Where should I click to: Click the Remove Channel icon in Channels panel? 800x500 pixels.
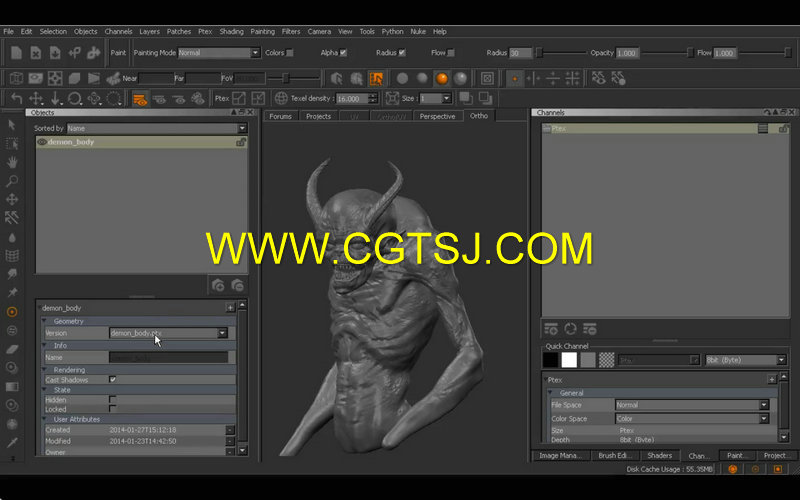pos(590,329)
